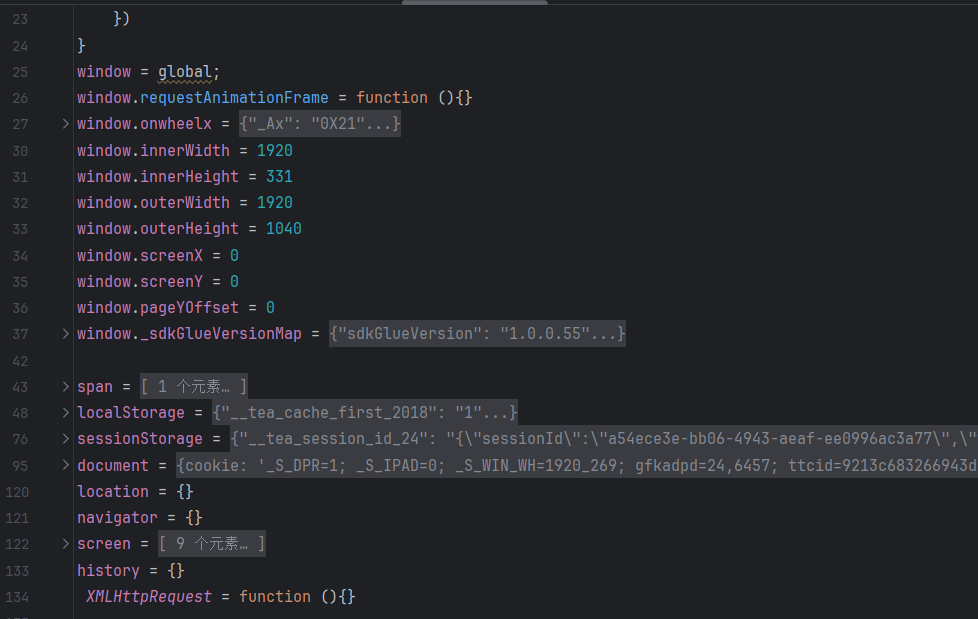Click the screen variable name on line 122

click(104, 543)
